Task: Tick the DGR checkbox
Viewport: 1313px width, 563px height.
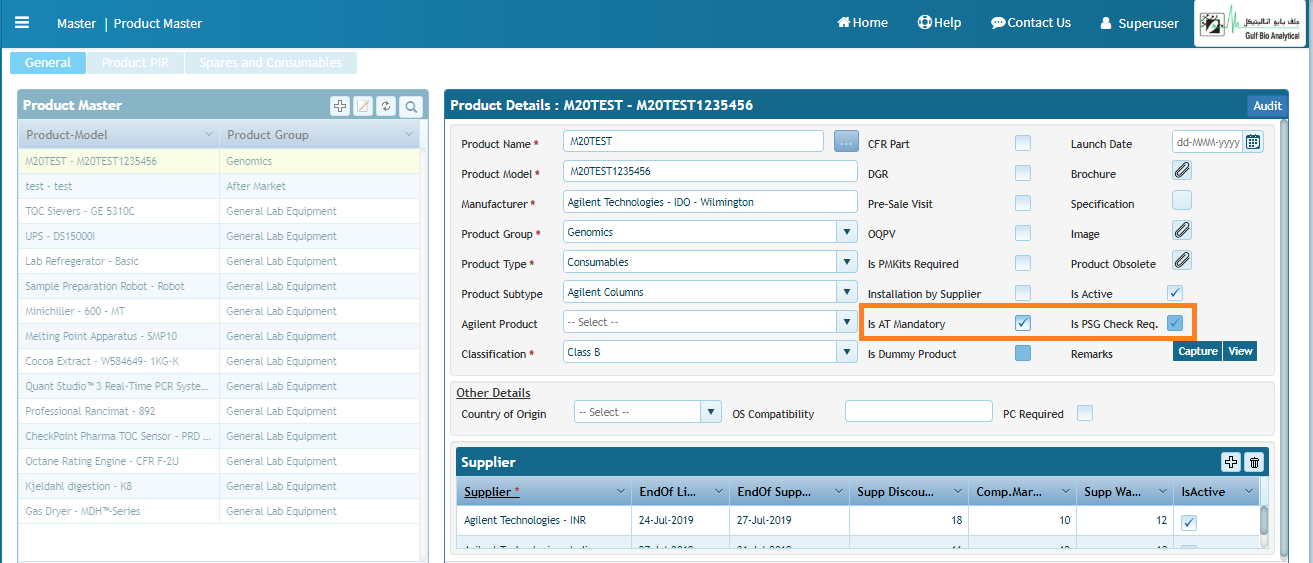Action: (1022, 173)
